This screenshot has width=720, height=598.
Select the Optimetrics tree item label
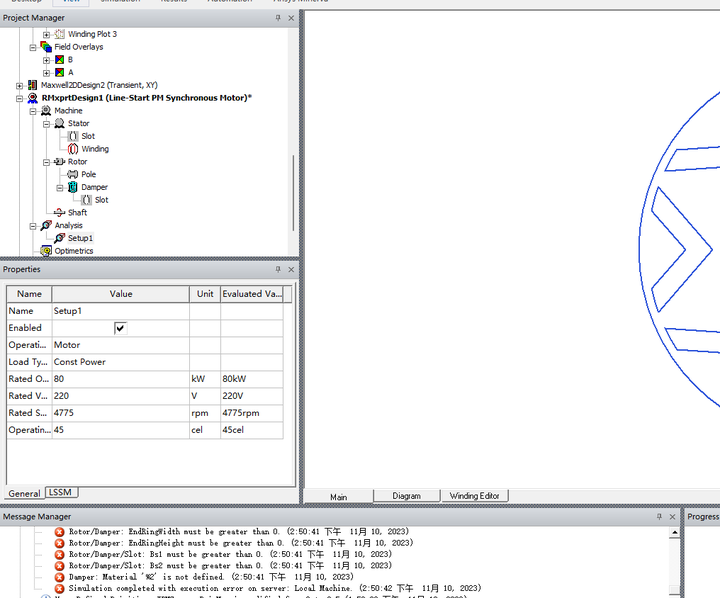(x=73, y=251)
